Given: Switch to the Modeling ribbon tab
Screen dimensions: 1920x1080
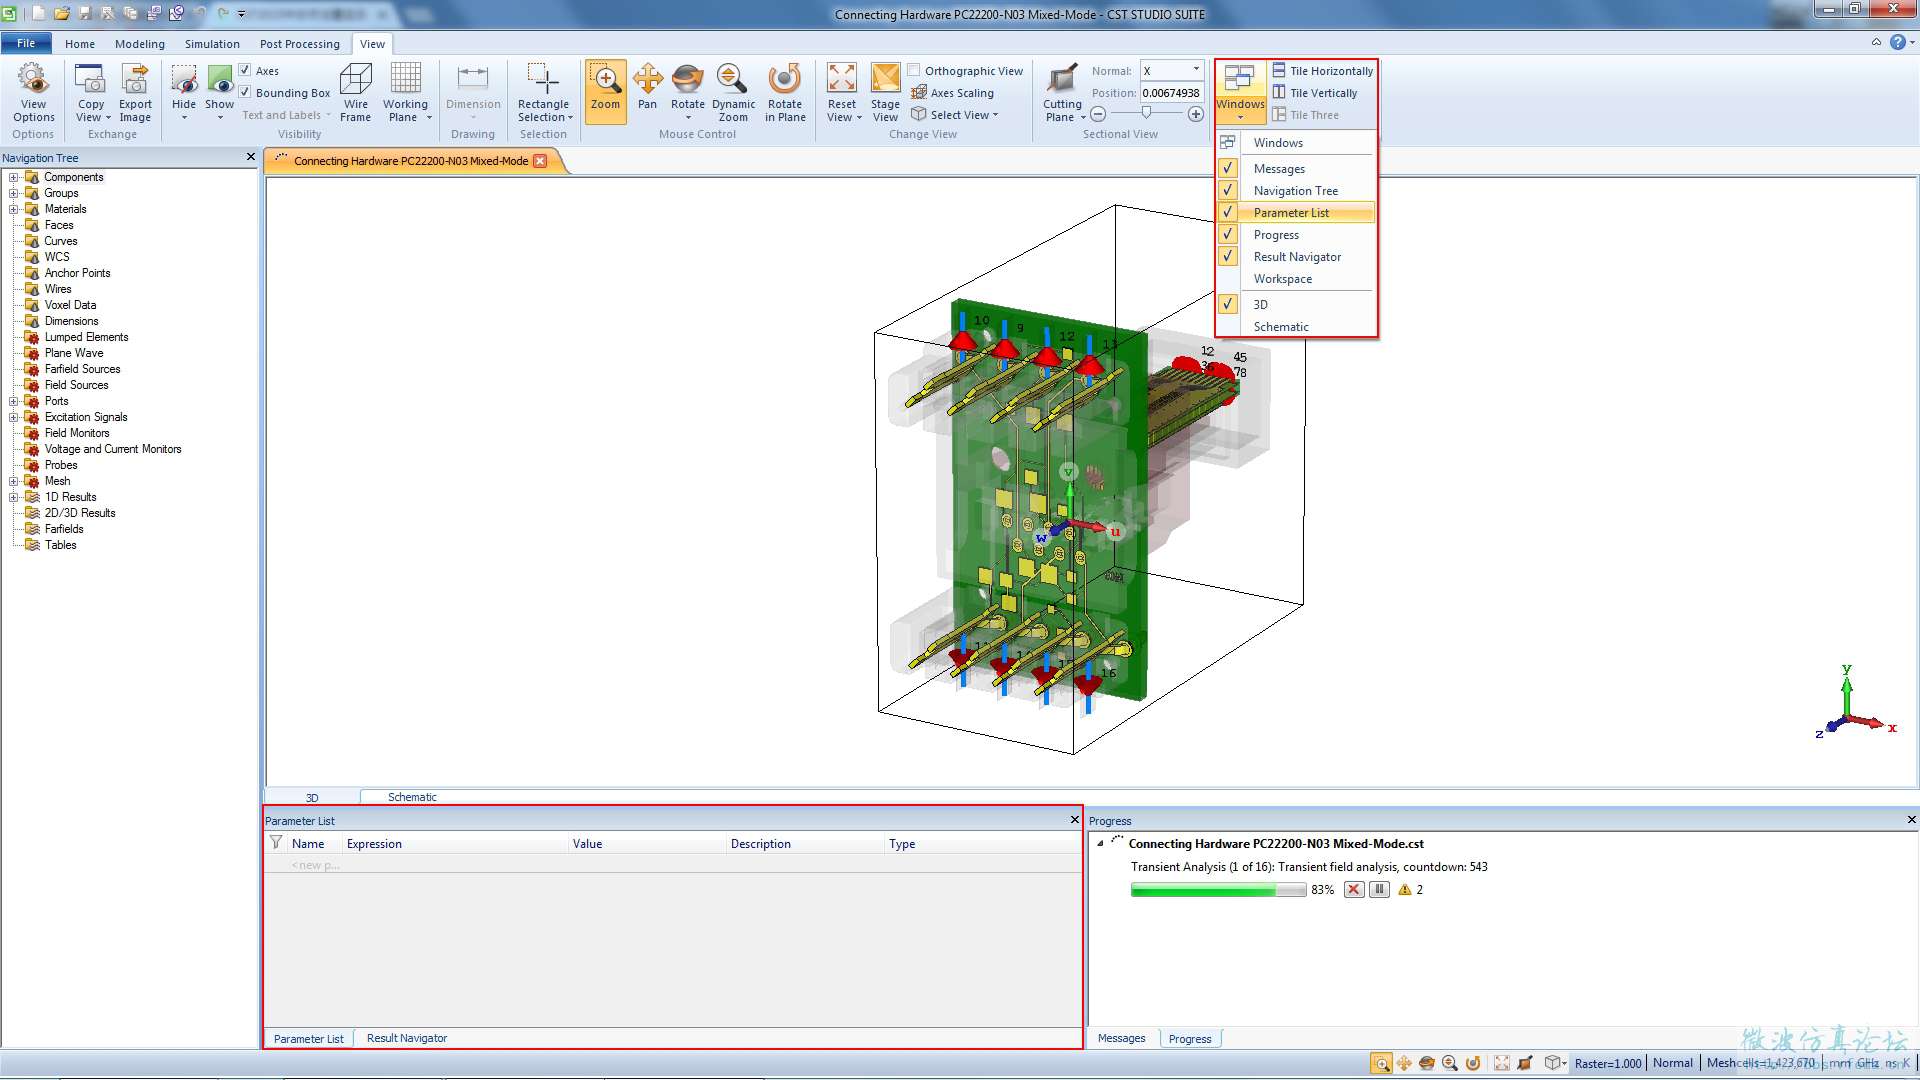Looking at the screenshot, I should [139, 44].
